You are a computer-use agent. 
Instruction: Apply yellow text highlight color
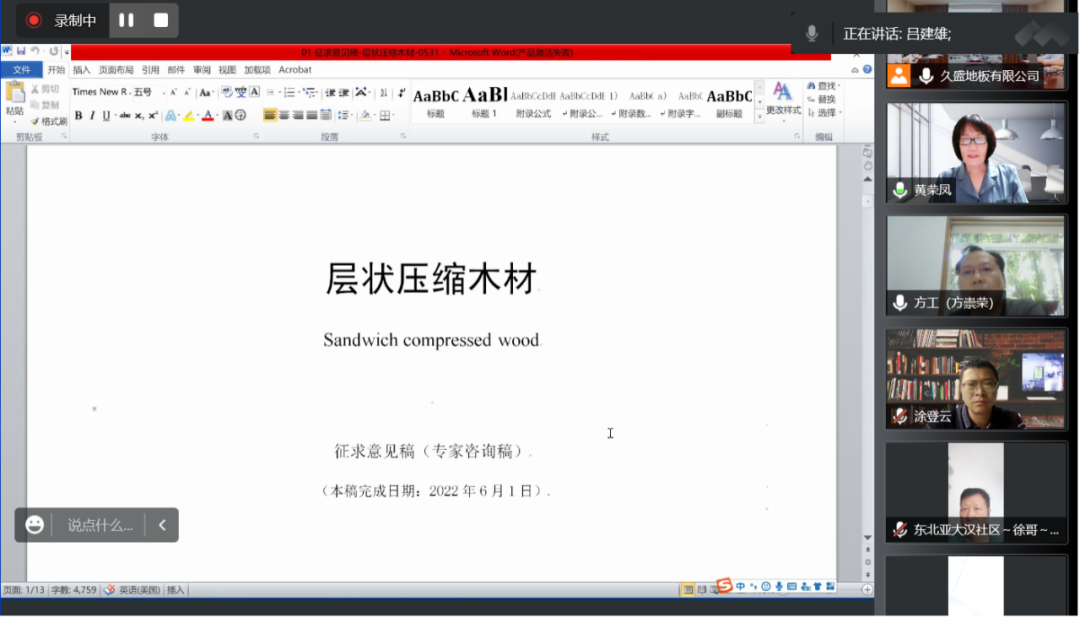pos(189,115)
